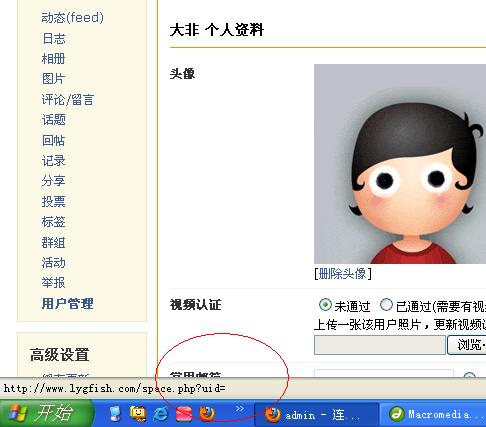Click the yellow character quick launch icon
This screenshot has width=486, height=427.
(x=138, y=414)
